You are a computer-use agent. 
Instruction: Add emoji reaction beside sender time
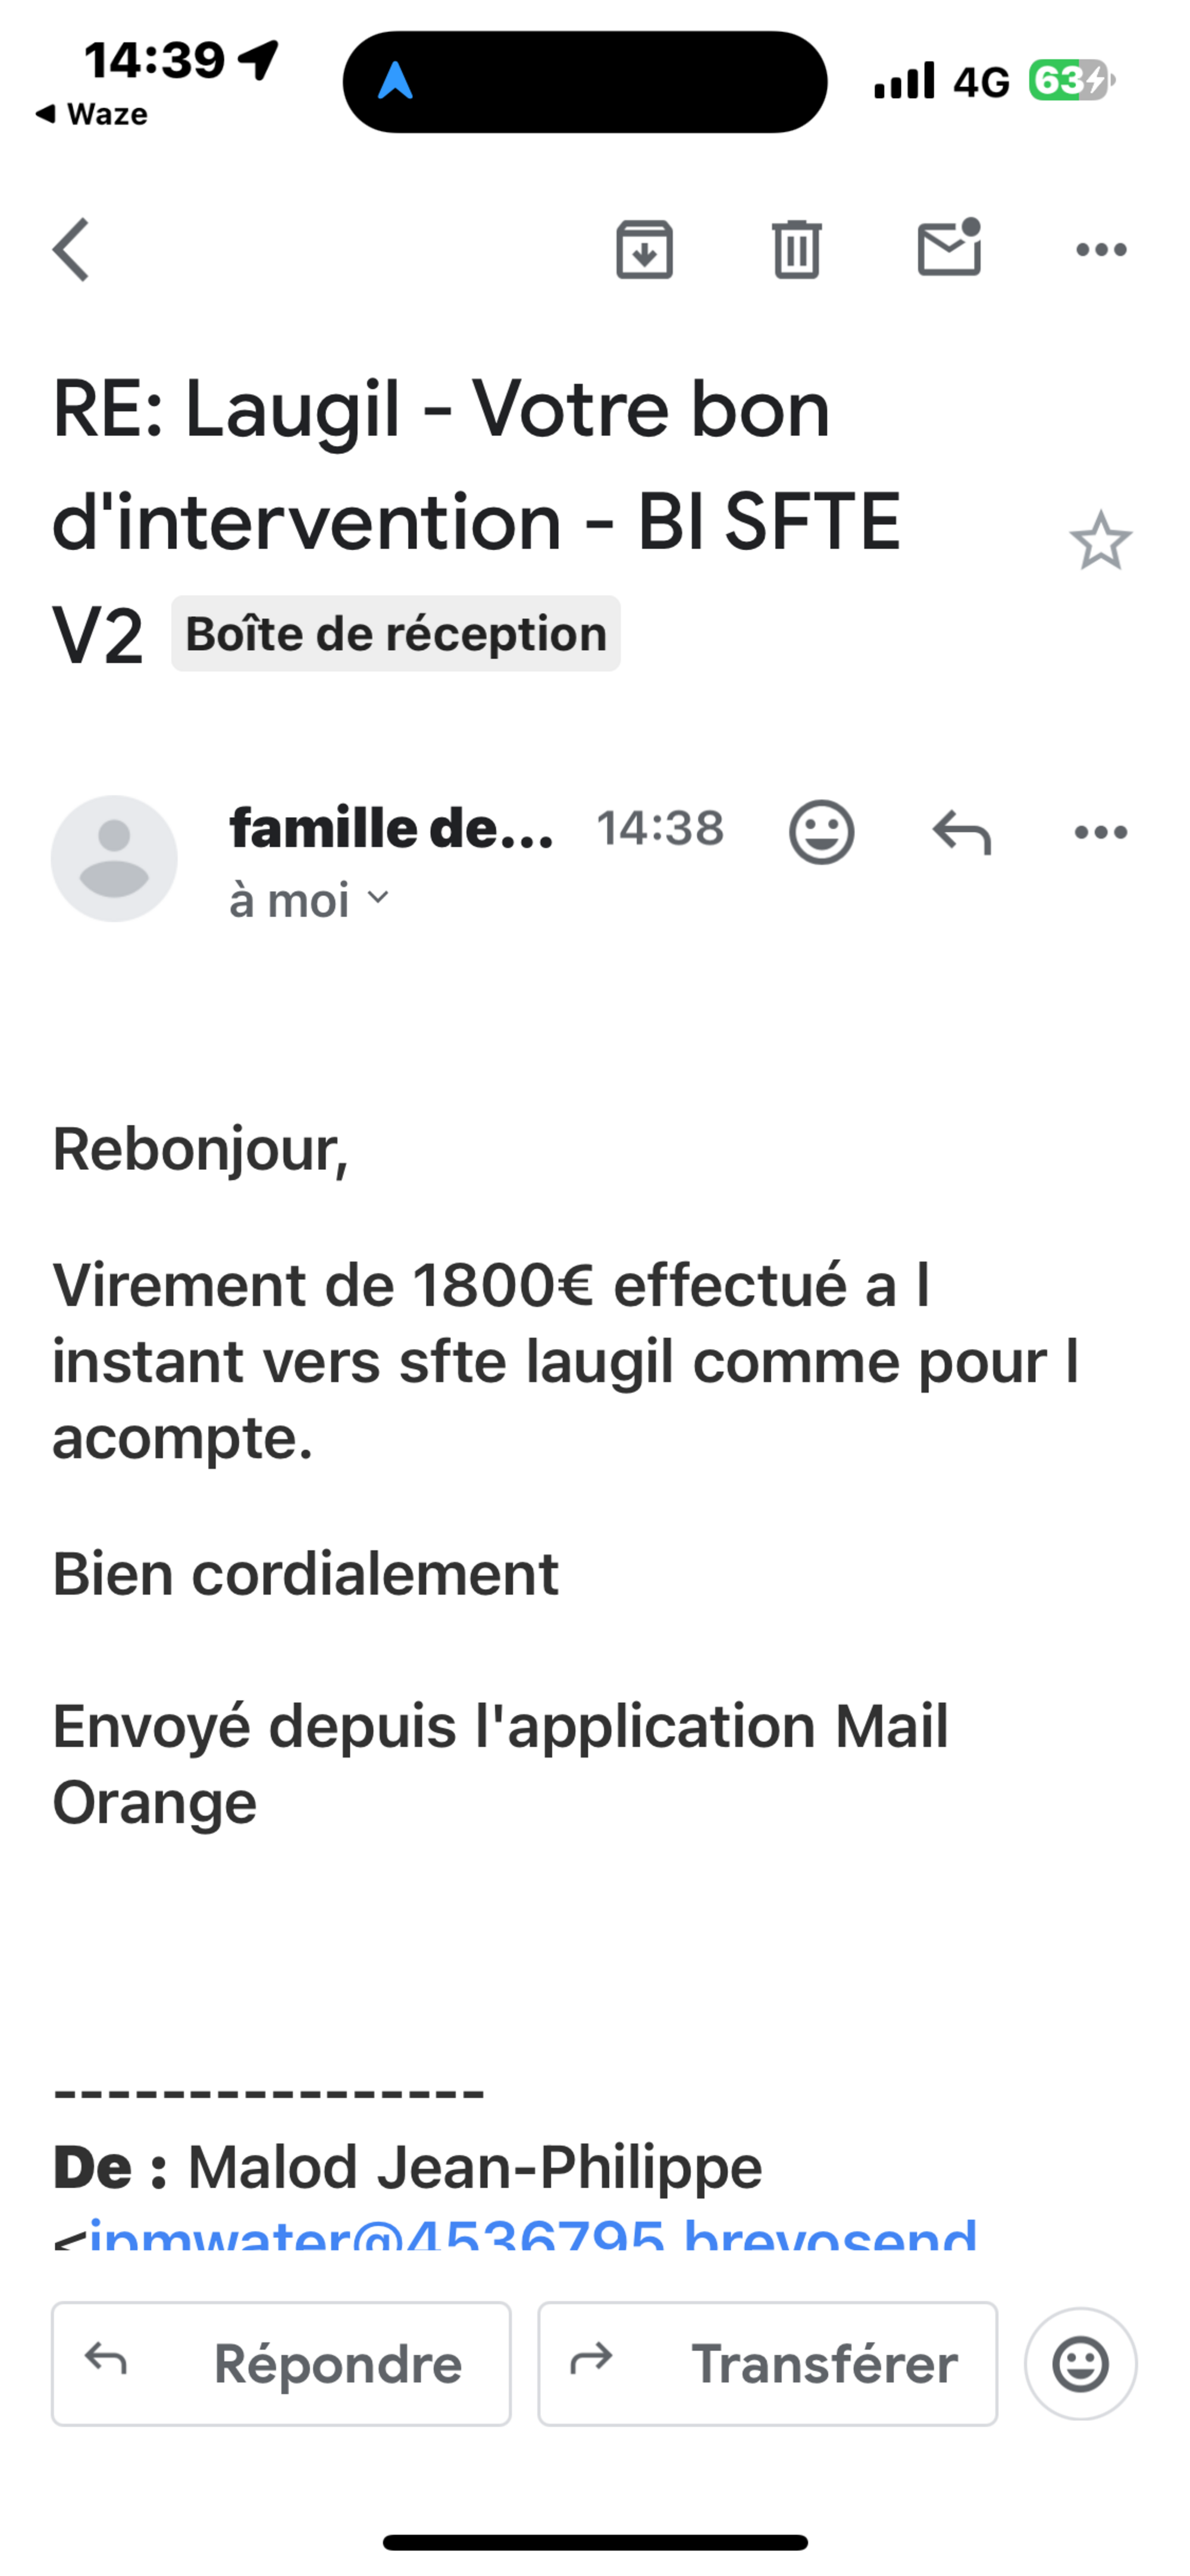tap(821, 831)
